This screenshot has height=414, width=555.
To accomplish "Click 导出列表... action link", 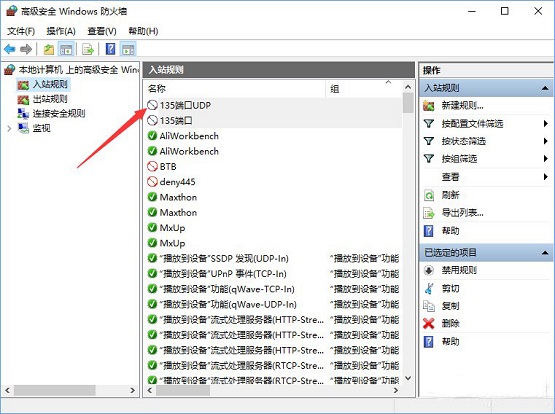I will point(462,213).
